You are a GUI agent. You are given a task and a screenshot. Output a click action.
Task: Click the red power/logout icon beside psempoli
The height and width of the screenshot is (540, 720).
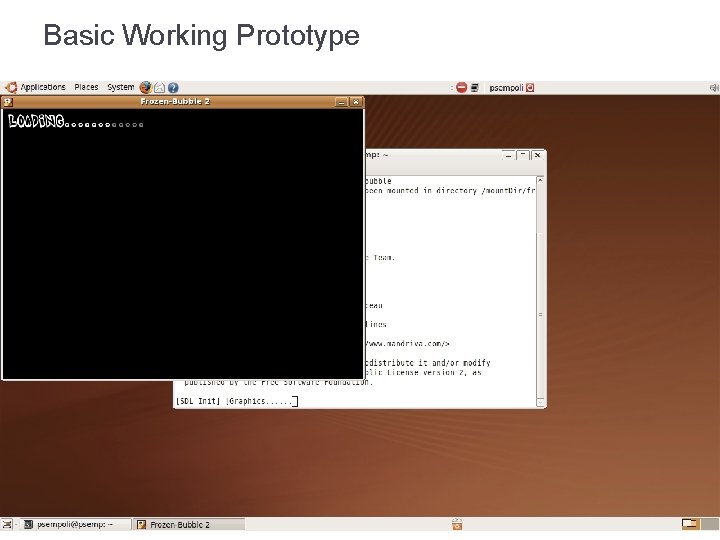[530, 87]
